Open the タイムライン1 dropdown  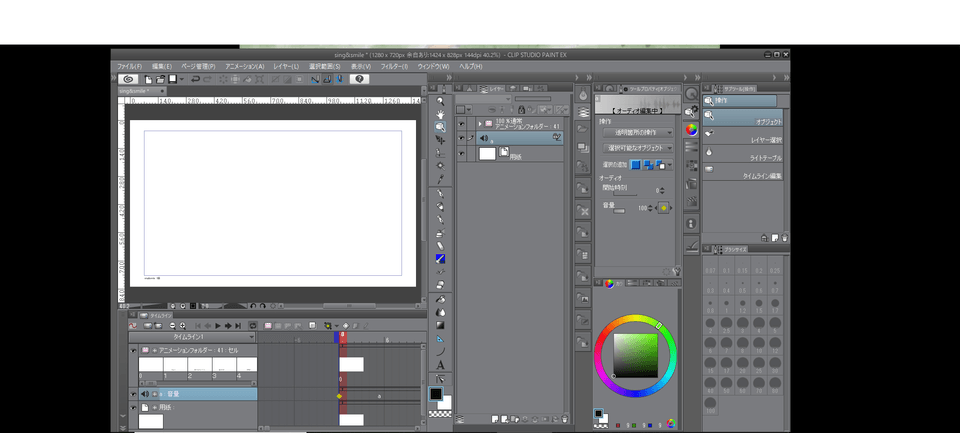pyautogui.click(x=250, y=338)
